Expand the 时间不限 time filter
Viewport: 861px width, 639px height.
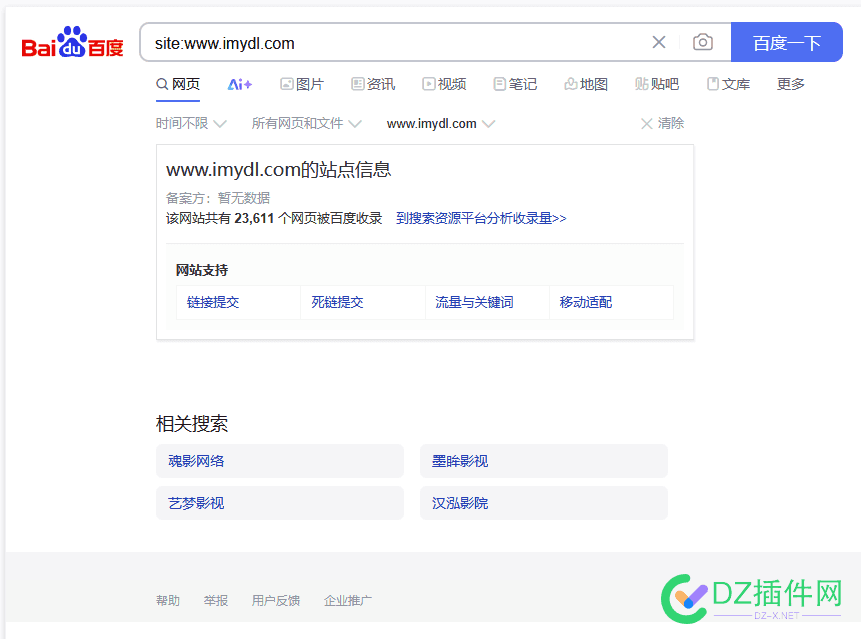coord(191,124)
